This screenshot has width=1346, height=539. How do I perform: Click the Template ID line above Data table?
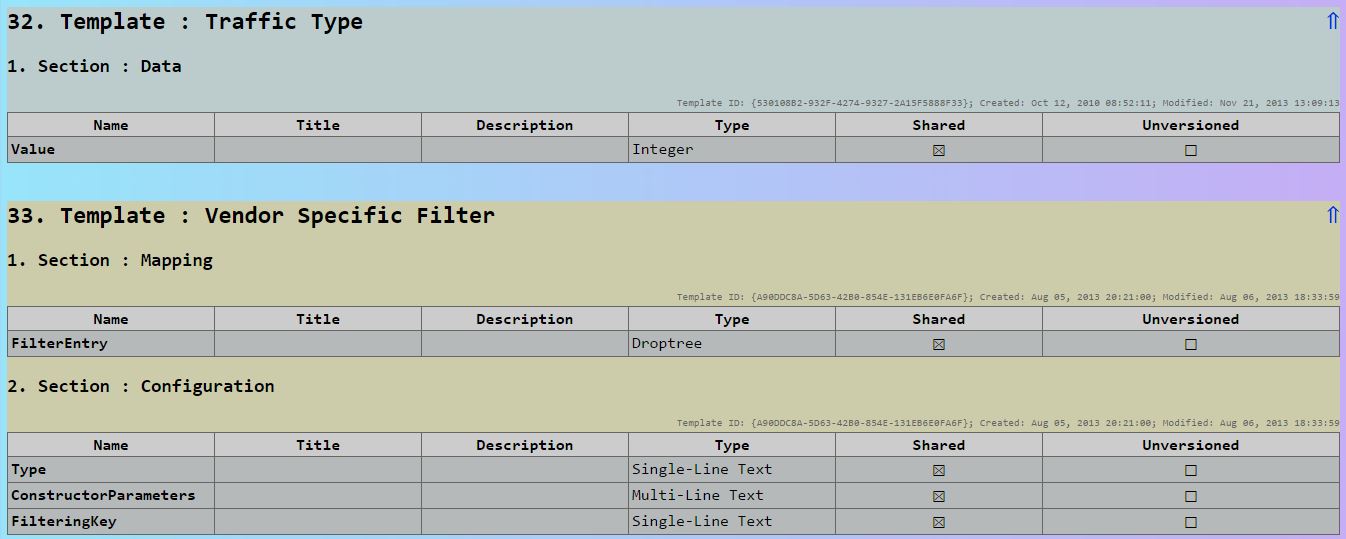[x=1008, y=103]
